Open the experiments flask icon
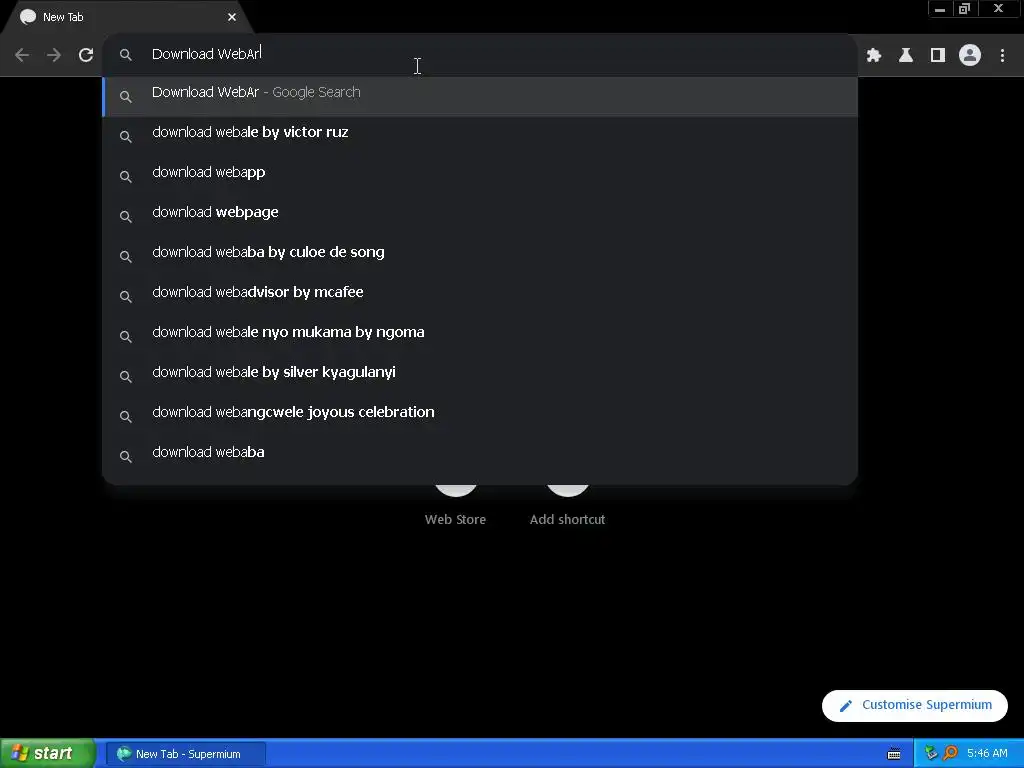 click(x=906, y=56)
